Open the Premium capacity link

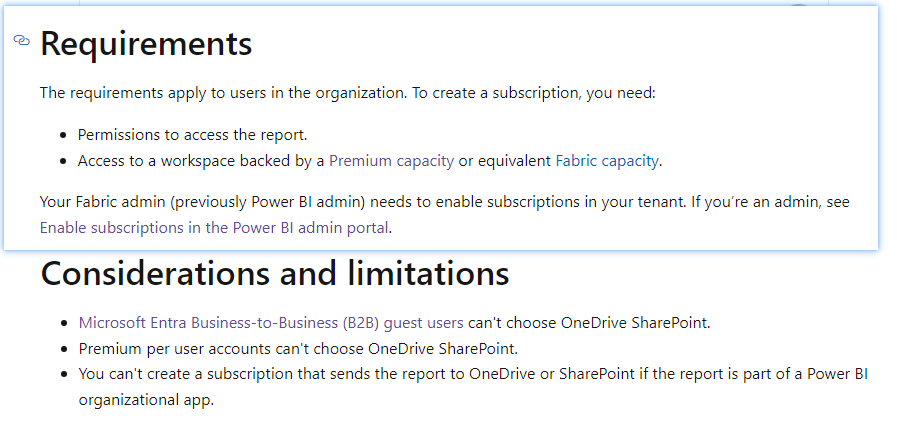(391, 161)
